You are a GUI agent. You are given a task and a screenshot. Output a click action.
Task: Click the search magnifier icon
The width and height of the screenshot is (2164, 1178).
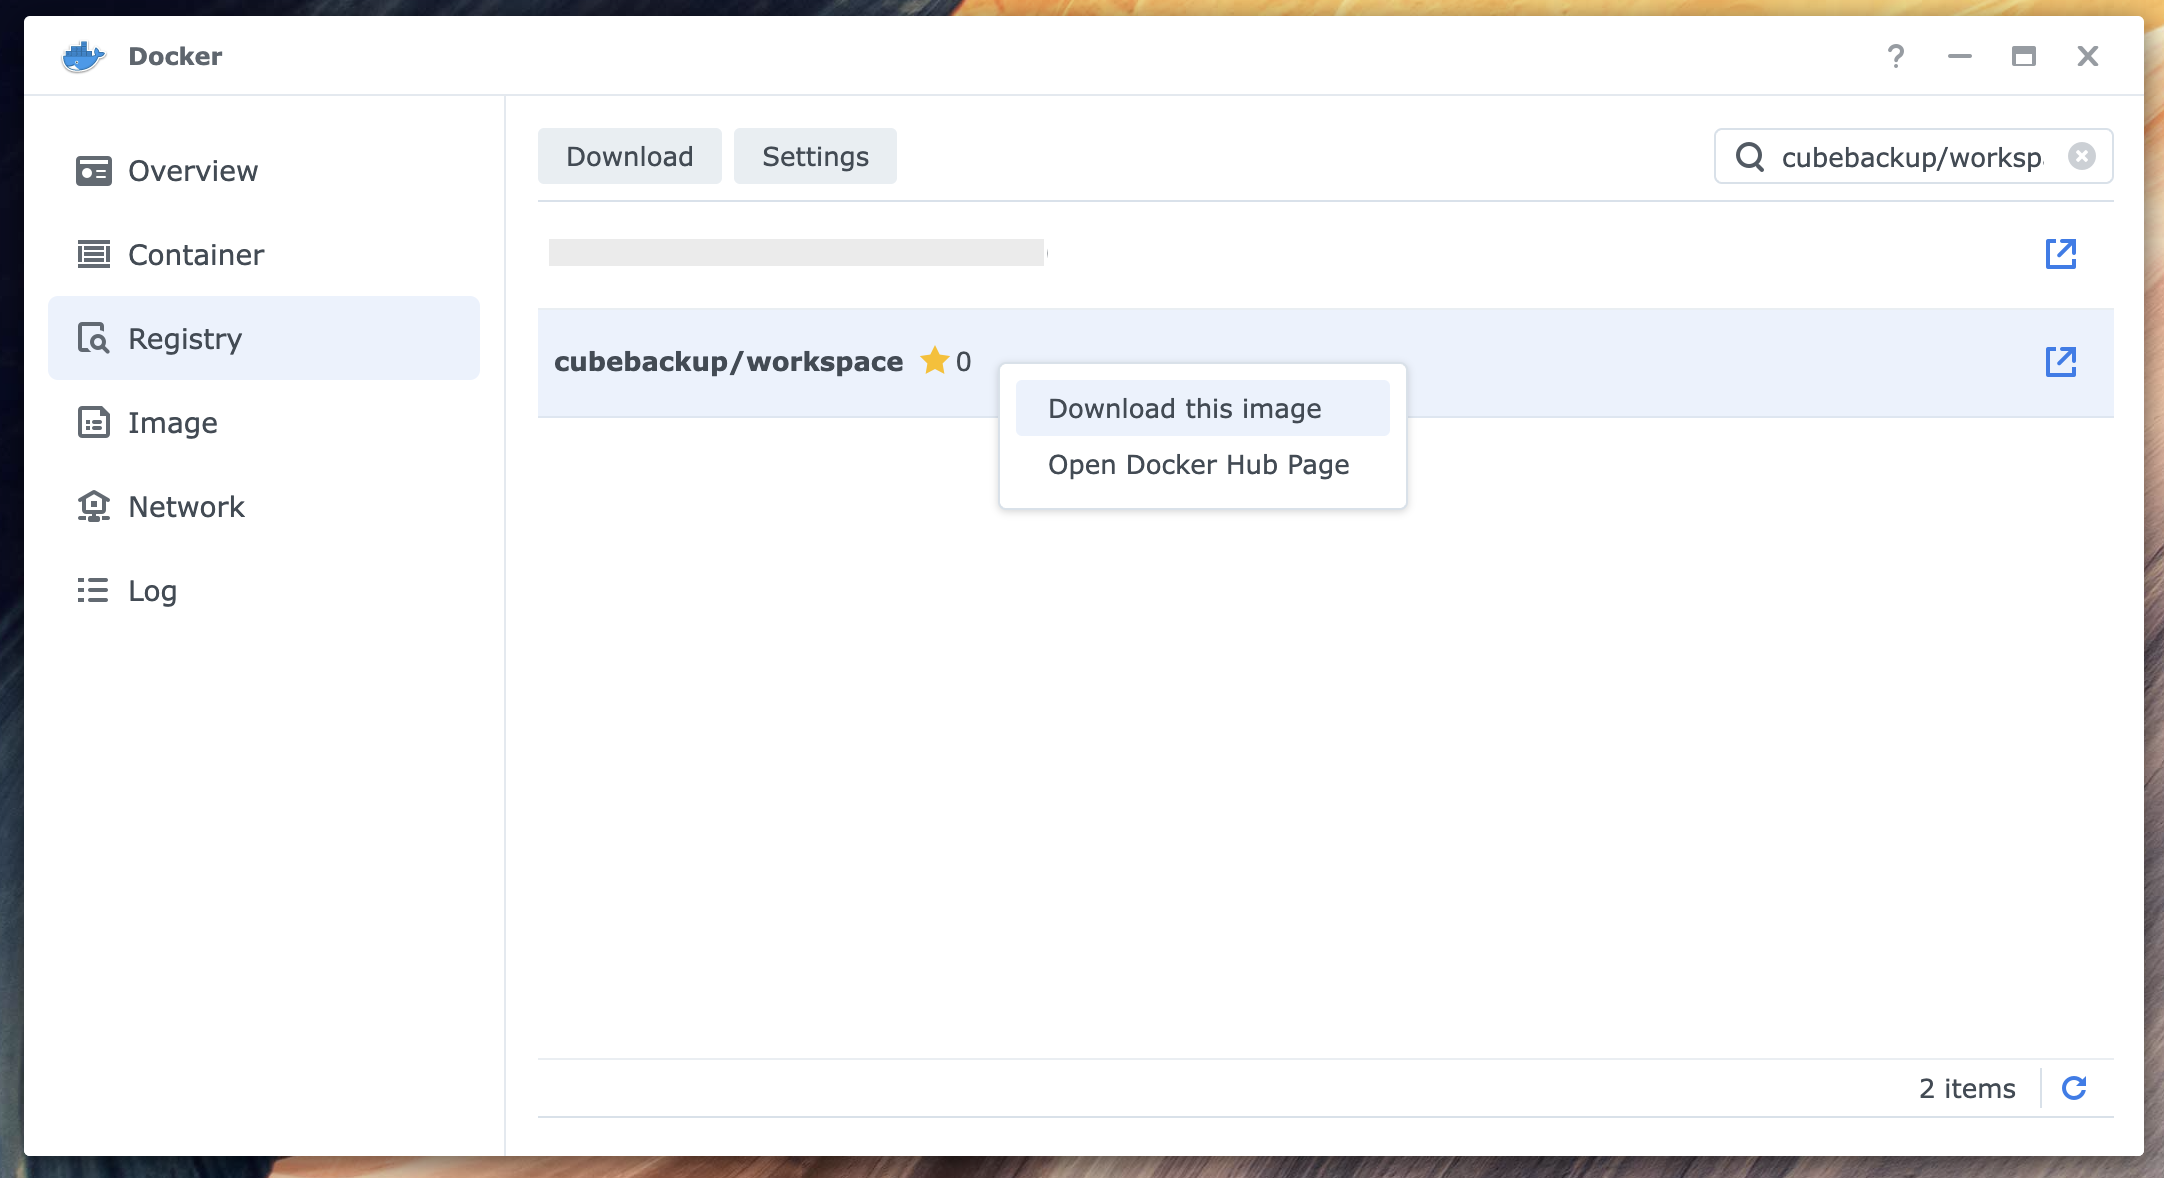[x=1750, y=157]
